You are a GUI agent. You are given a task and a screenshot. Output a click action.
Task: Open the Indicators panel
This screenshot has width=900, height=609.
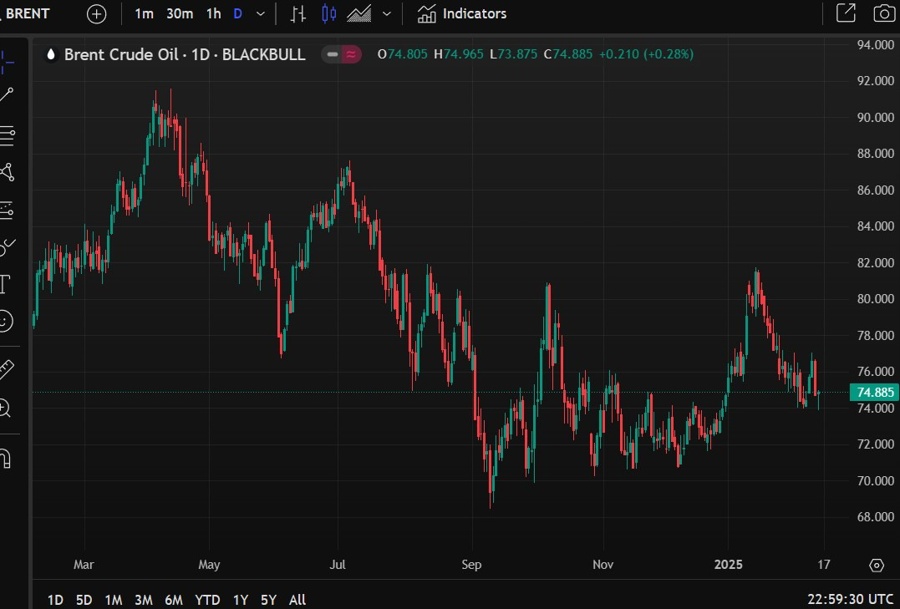(x=462, y=14)
